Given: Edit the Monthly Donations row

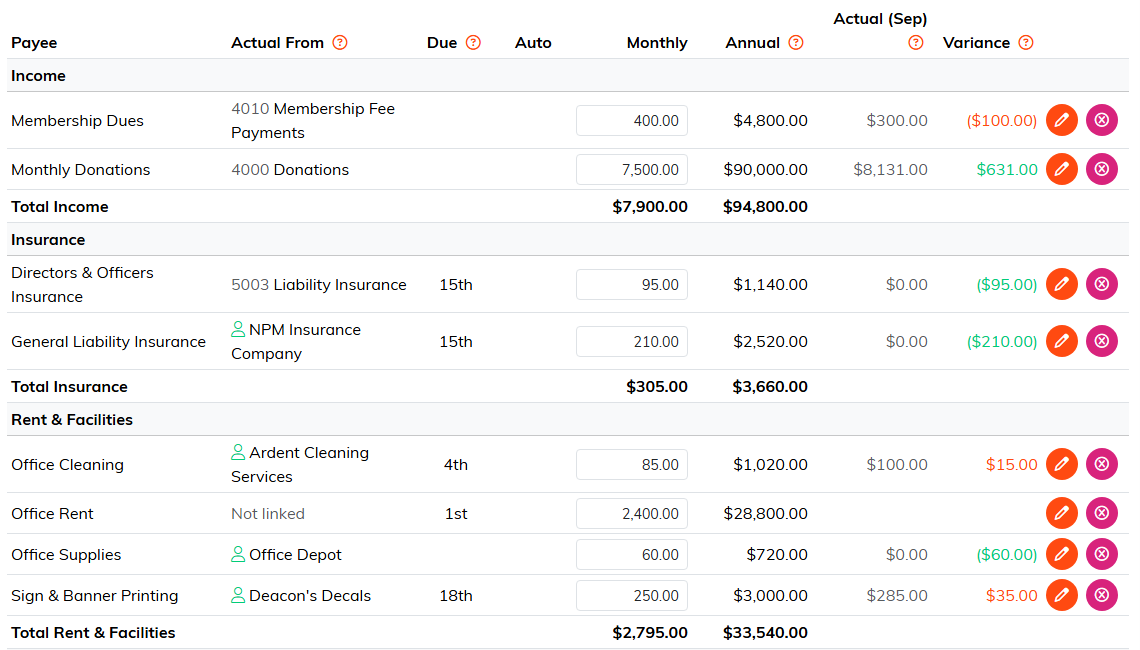Looking at the screenshot, I should [1061, 169].
